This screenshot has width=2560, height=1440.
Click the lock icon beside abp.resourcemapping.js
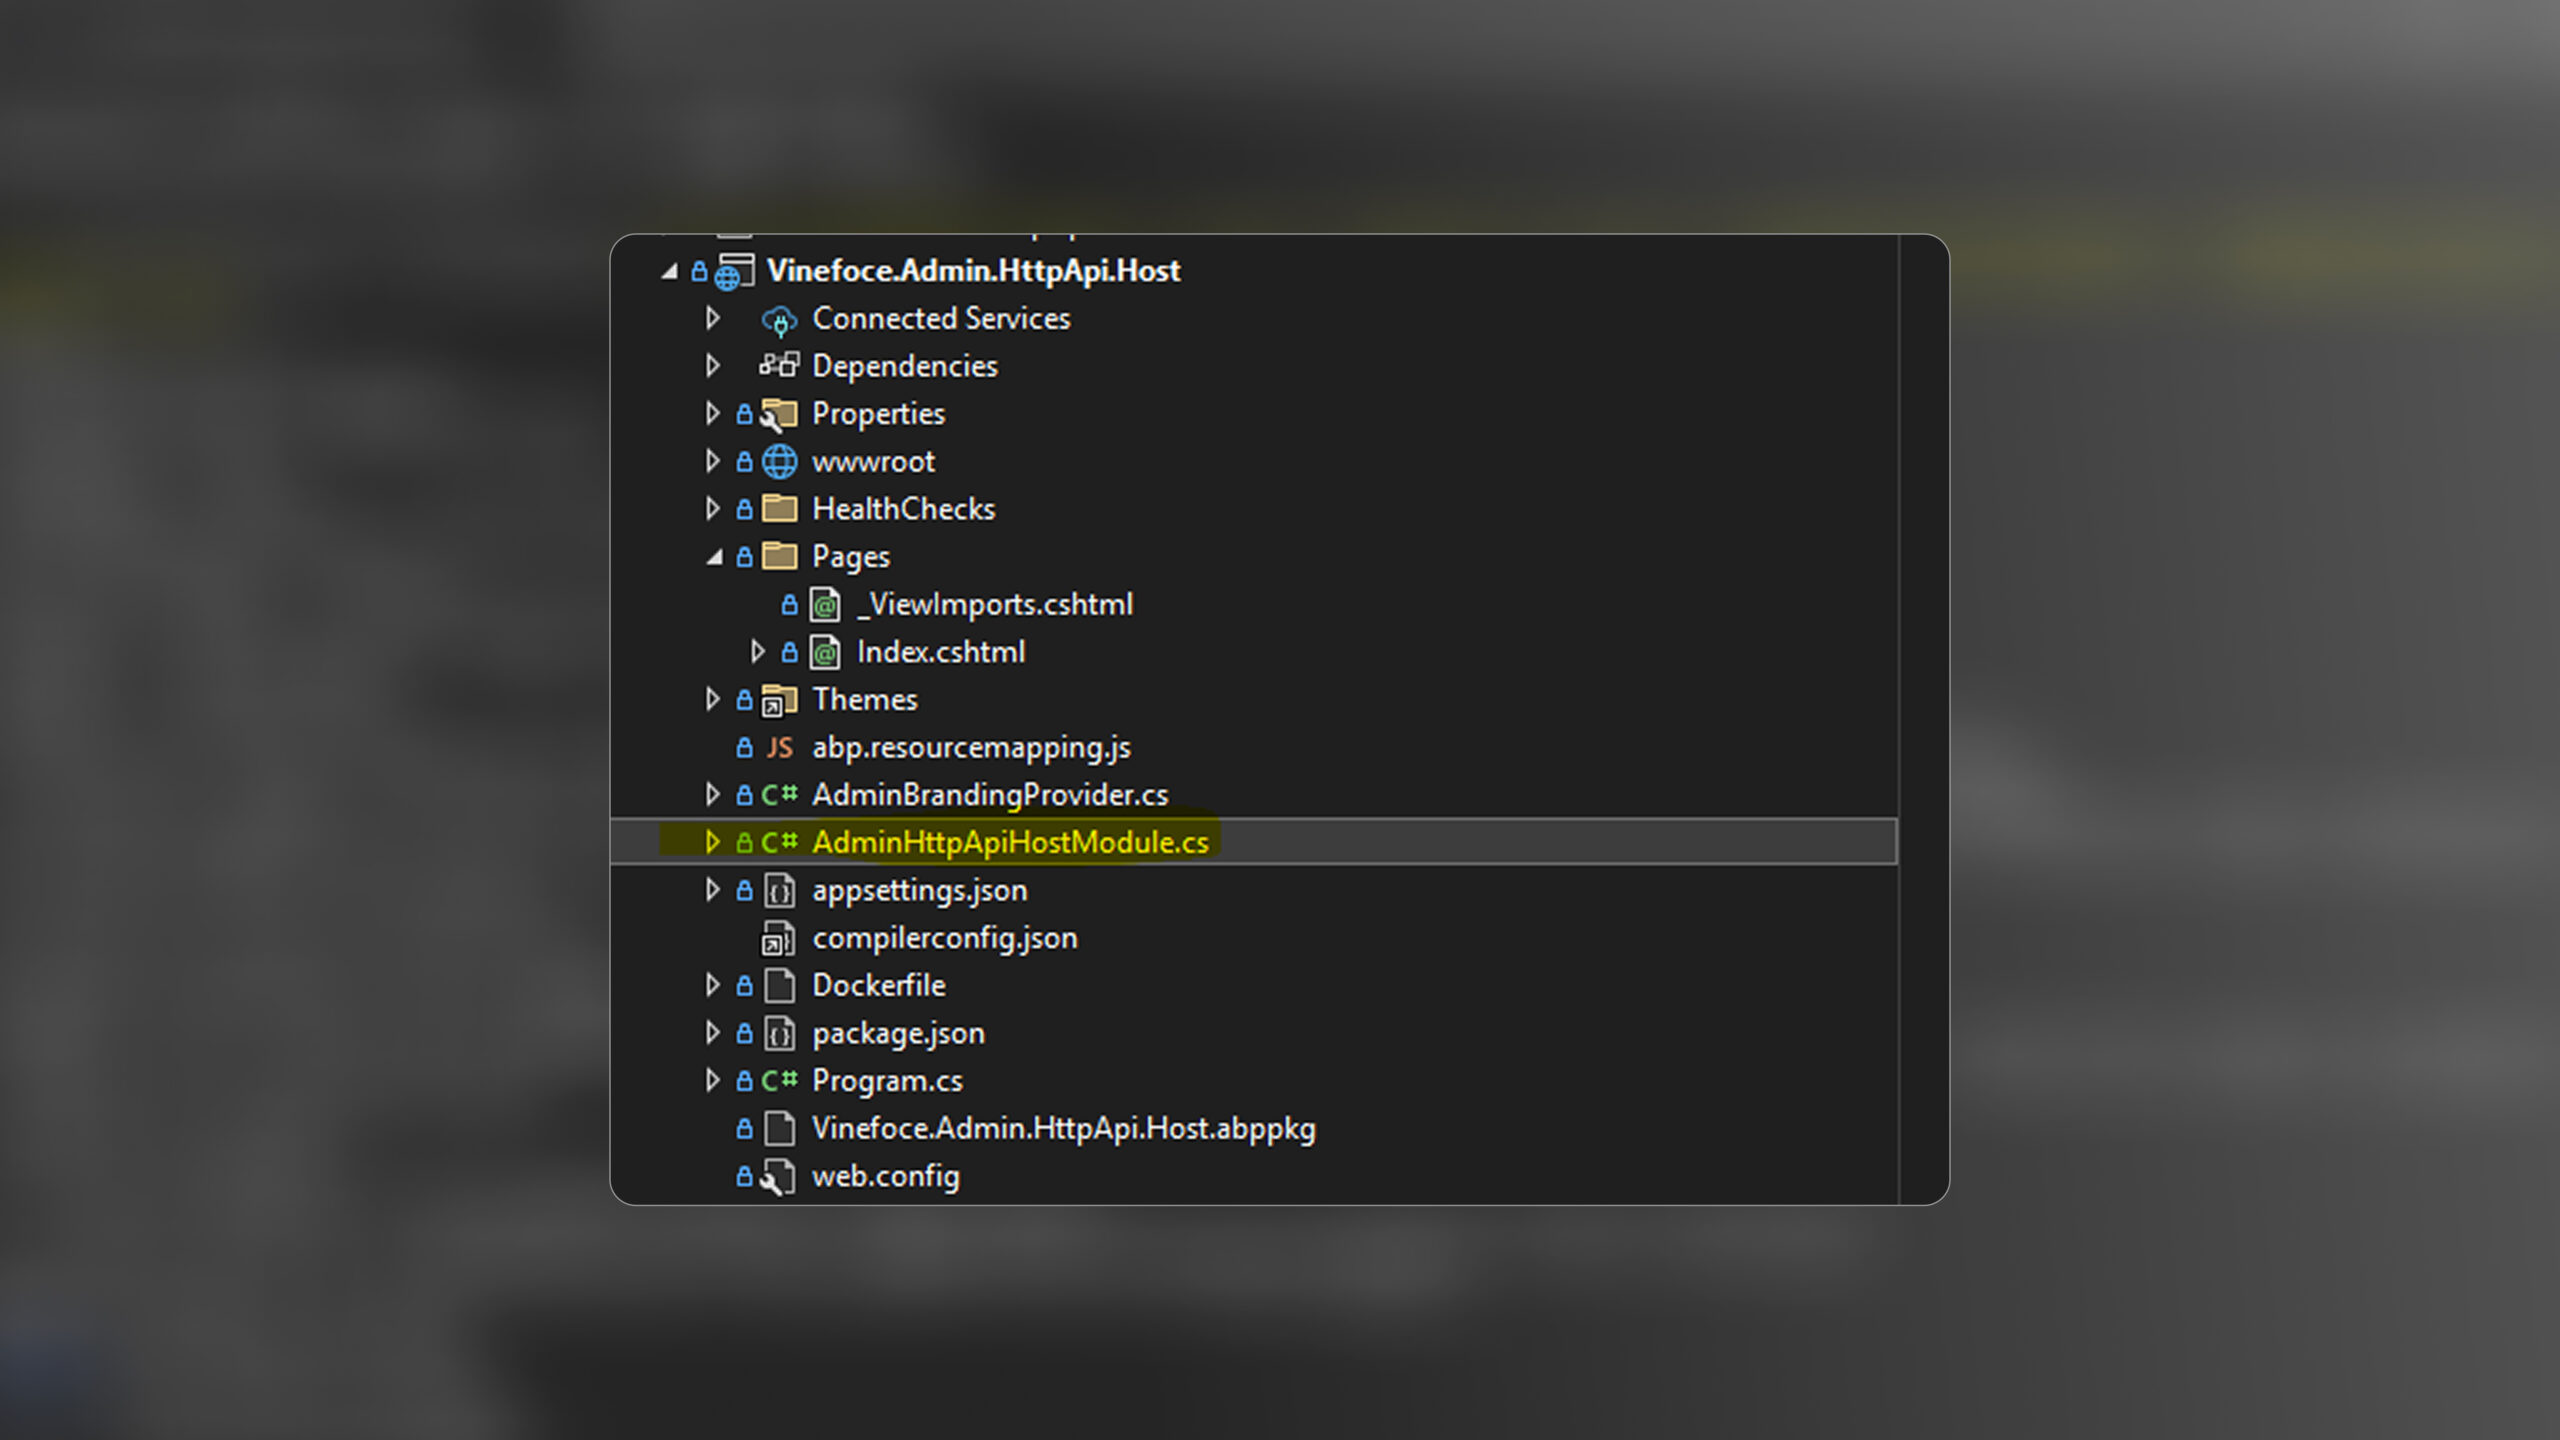744,747
